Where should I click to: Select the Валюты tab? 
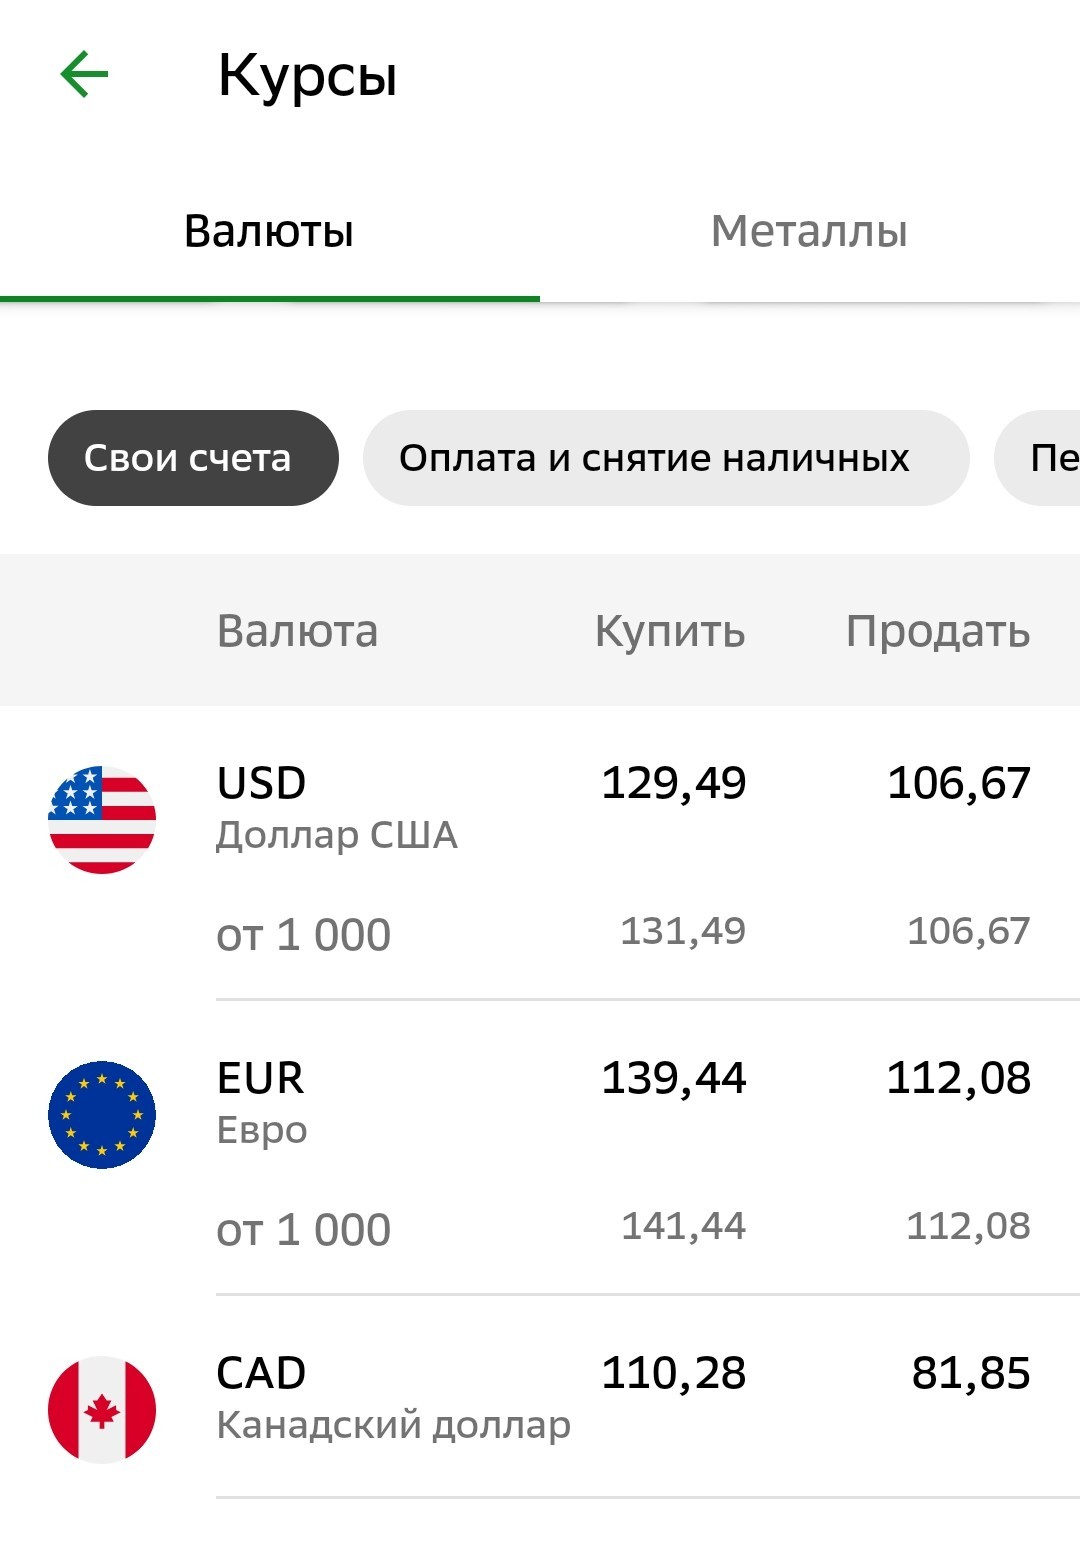[x=269, y=231]
